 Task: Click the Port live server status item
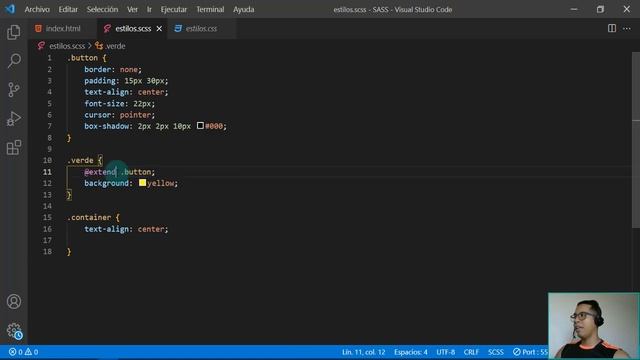pyautogui.click(x=530, y=352)
